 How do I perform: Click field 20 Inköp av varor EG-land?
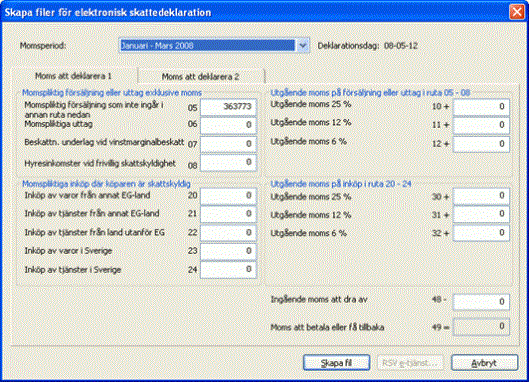click(x=228, y=196)
